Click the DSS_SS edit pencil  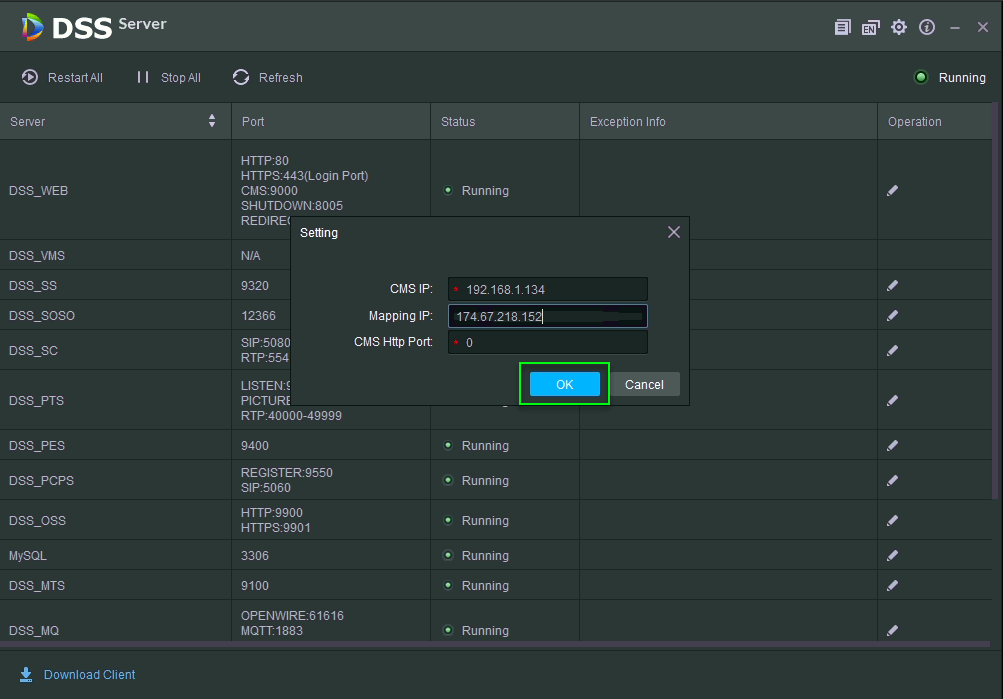tap(892, 286)
